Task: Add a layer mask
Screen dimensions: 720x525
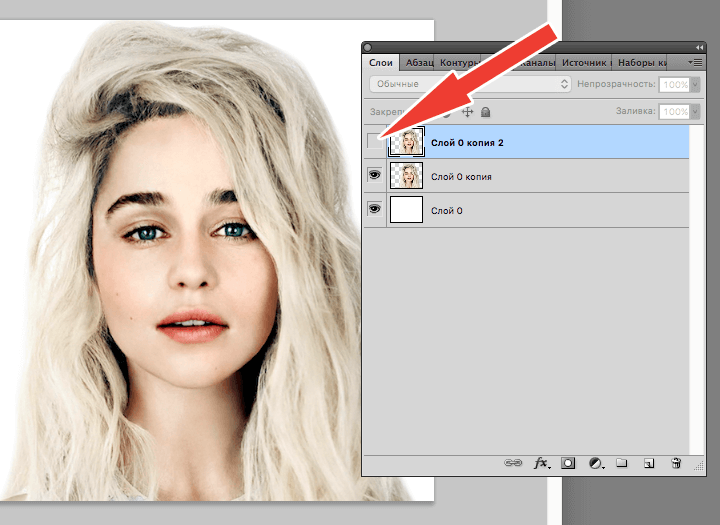Action: (x=568, y=464)
